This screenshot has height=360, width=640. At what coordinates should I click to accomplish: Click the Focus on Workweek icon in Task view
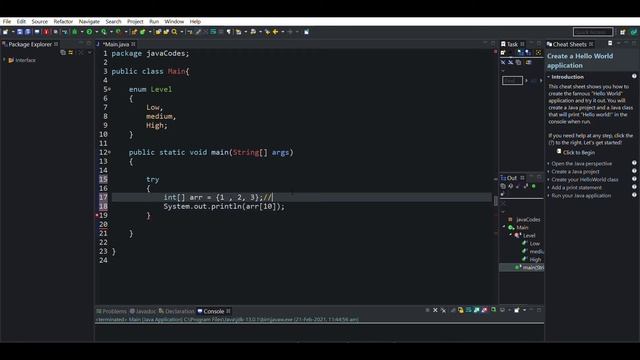click(x=538, y=53)
